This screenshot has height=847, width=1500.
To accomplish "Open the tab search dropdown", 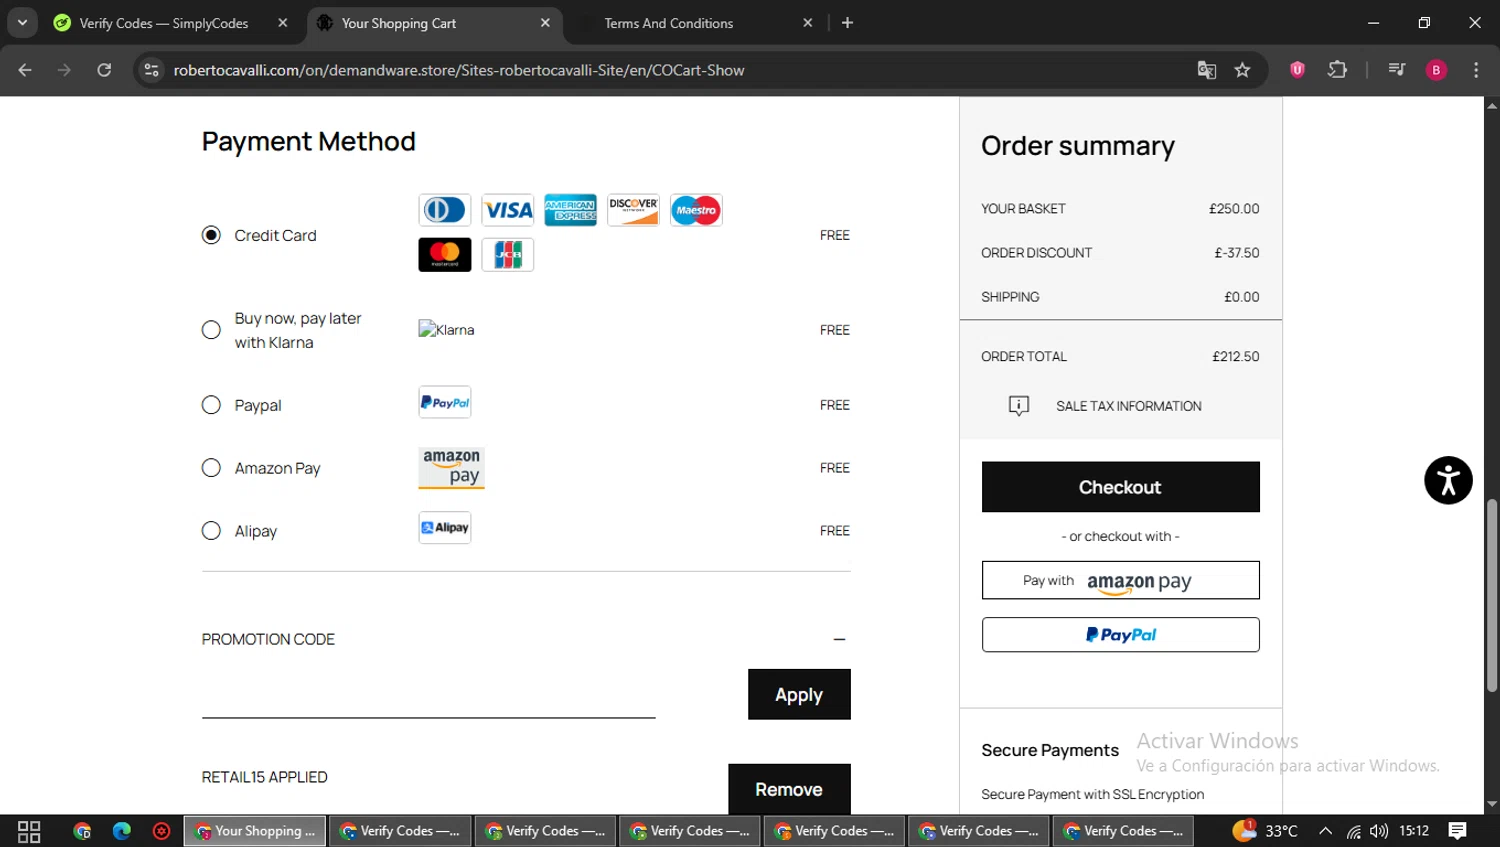I will (22, 23).
